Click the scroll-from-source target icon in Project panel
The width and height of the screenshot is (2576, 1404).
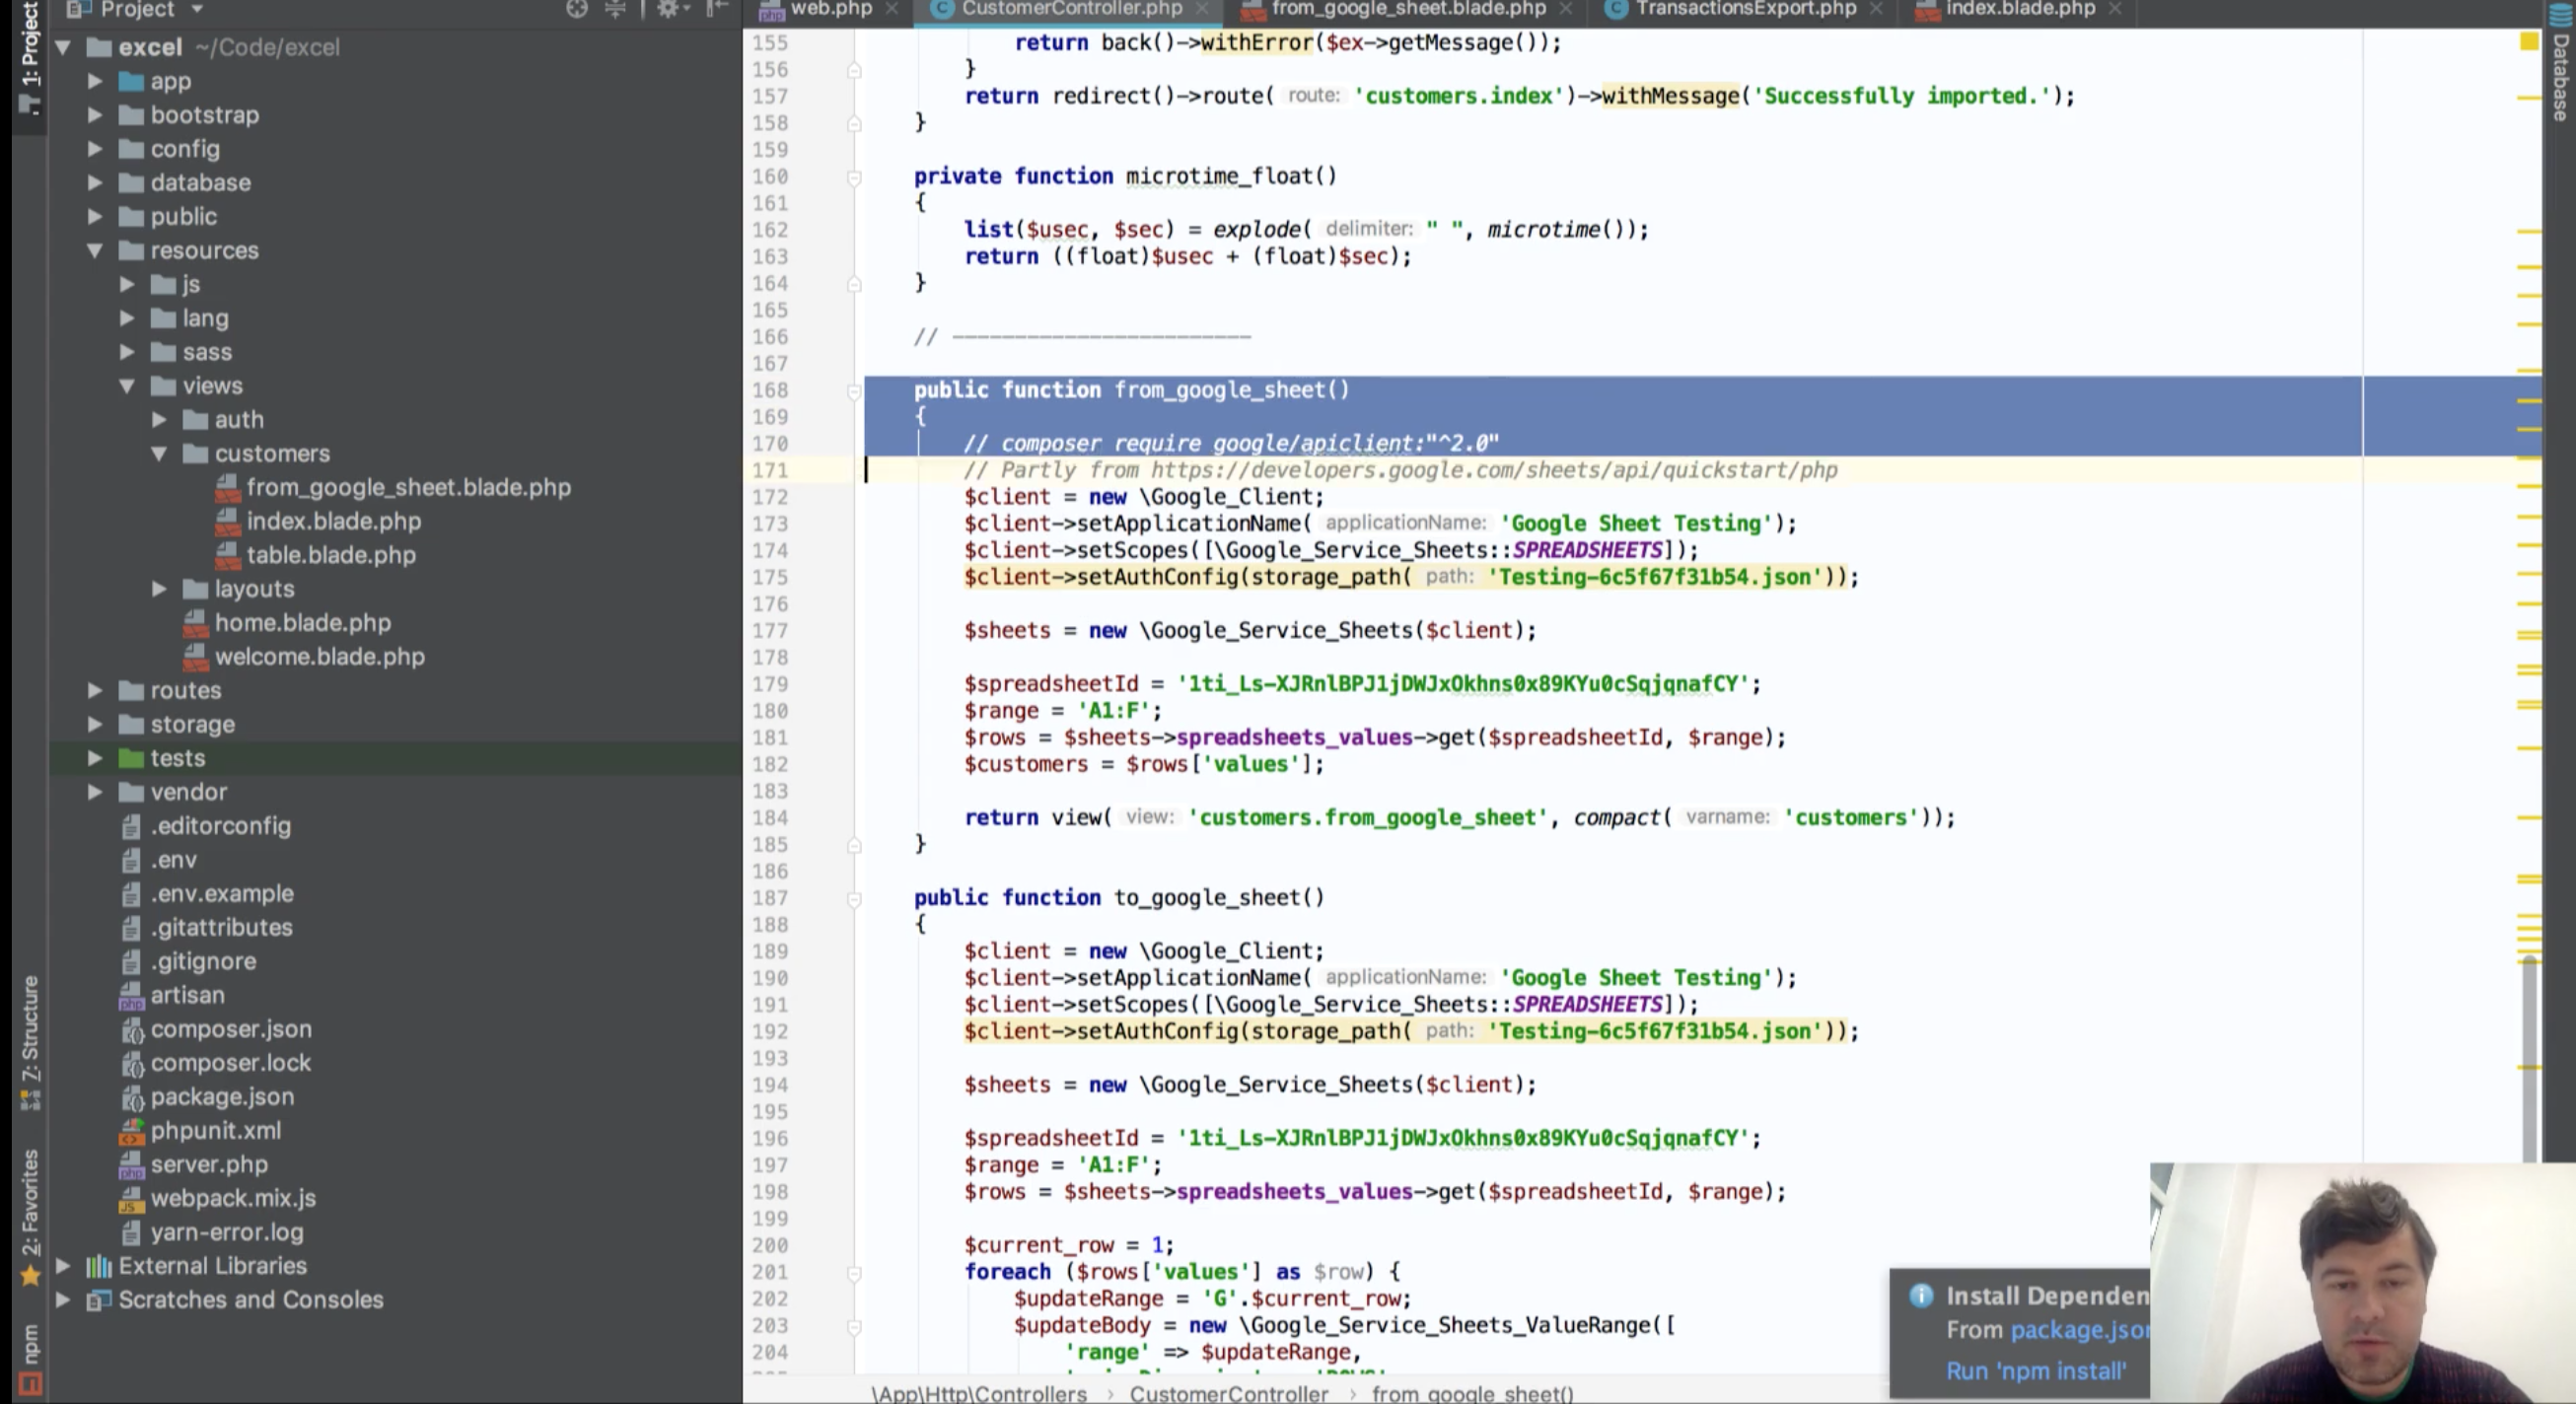point(577,9)
